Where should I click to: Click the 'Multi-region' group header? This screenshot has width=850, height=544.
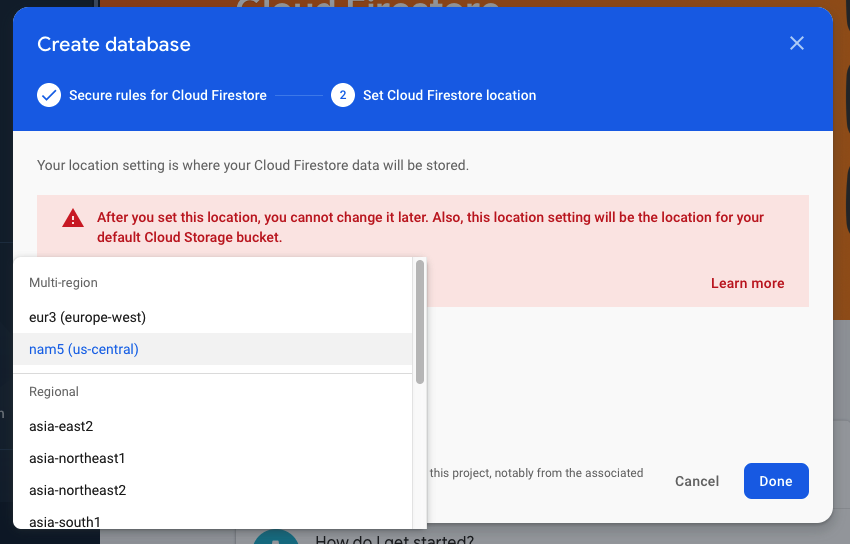(x=63, y=283)
